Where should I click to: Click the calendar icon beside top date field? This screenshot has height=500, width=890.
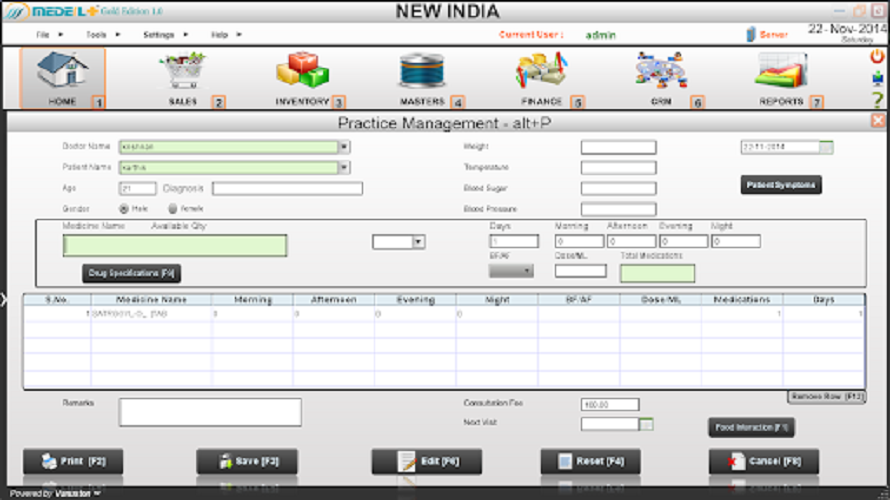826,148
